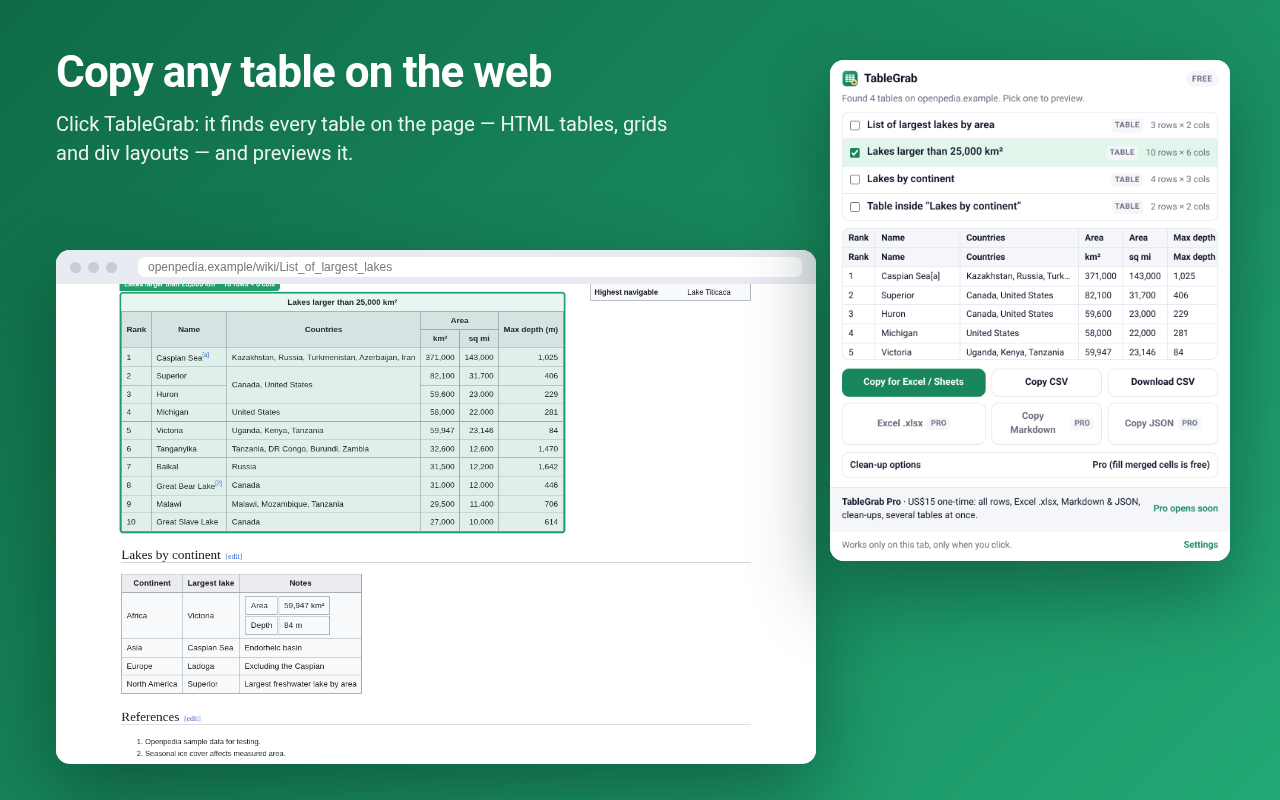This screenshot has height=800, width=1280.
Task: Click Copy for Excel / Sheets button
Action: click(x=914, y=382)
